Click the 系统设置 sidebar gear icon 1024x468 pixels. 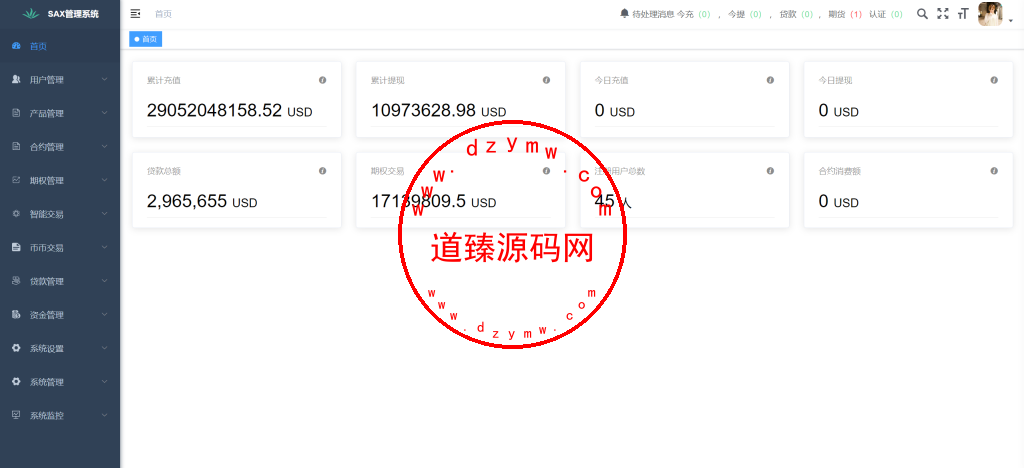[x=16, y=348]
